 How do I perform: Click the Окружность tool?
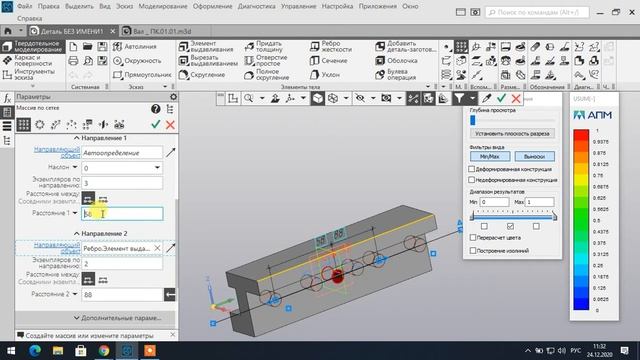click(x=137, y=61)
